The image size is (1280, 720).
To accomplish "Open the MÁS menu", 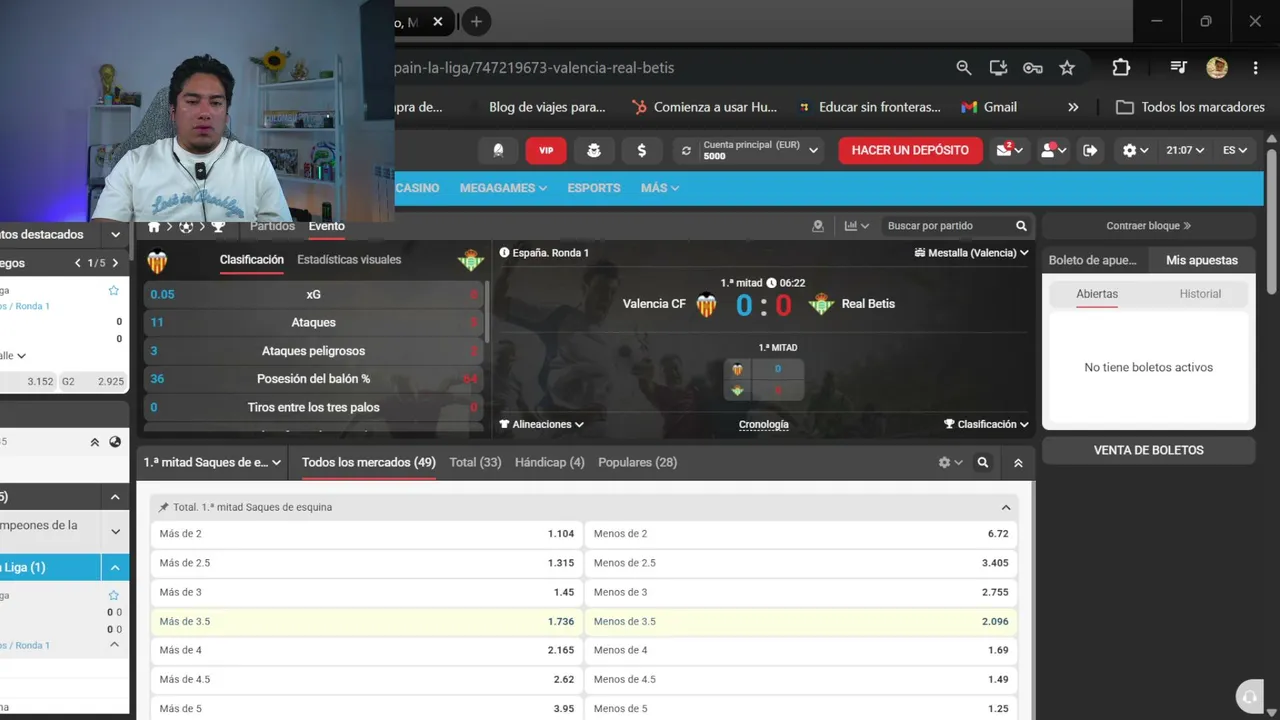I will 660,188.
